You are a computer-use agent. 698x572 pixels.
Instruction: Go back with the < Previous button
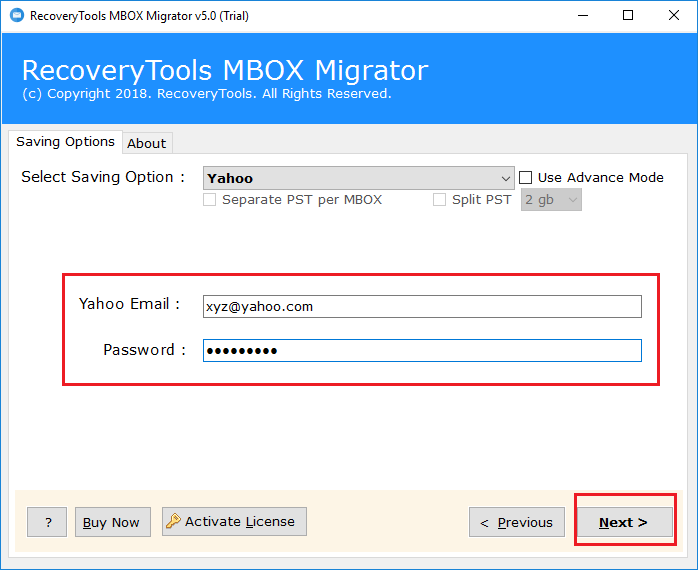coord(517,522)
